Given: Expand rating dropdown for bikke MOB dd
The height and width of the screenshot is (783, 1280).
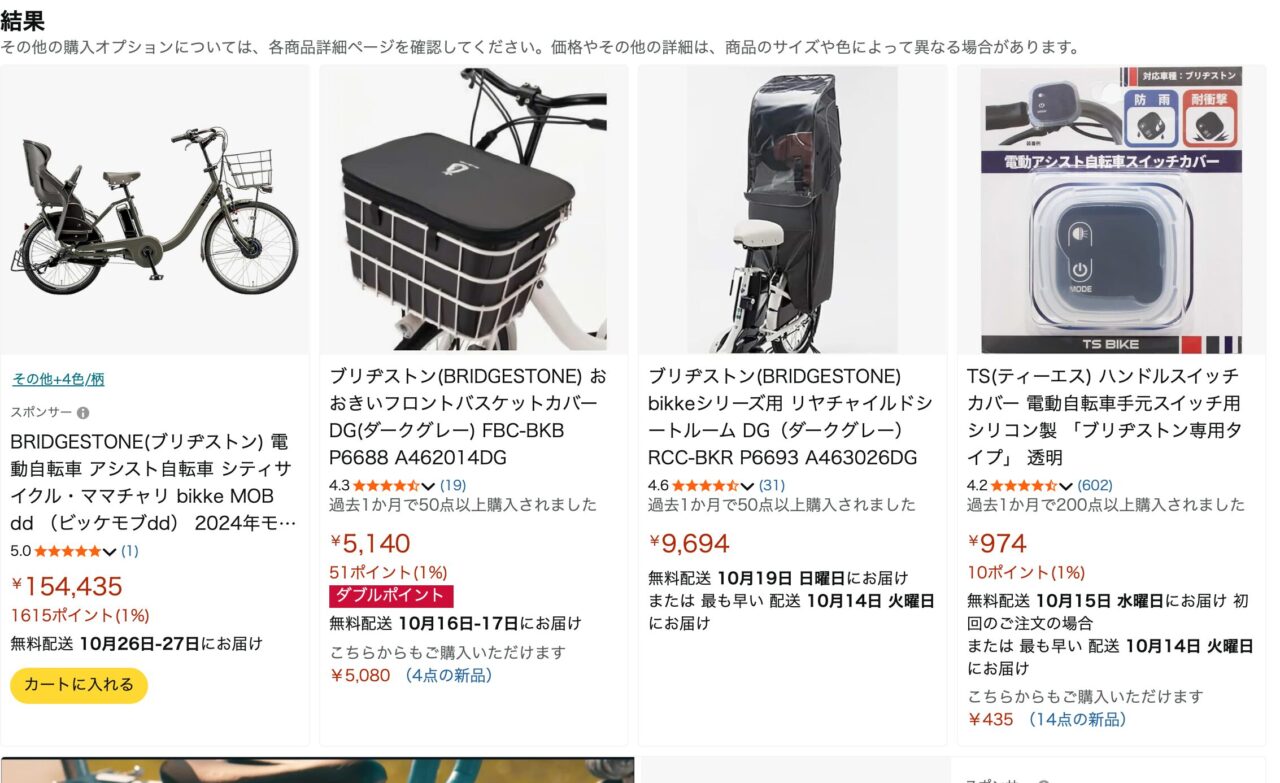Looking at the screenshot, I should 110,552.
